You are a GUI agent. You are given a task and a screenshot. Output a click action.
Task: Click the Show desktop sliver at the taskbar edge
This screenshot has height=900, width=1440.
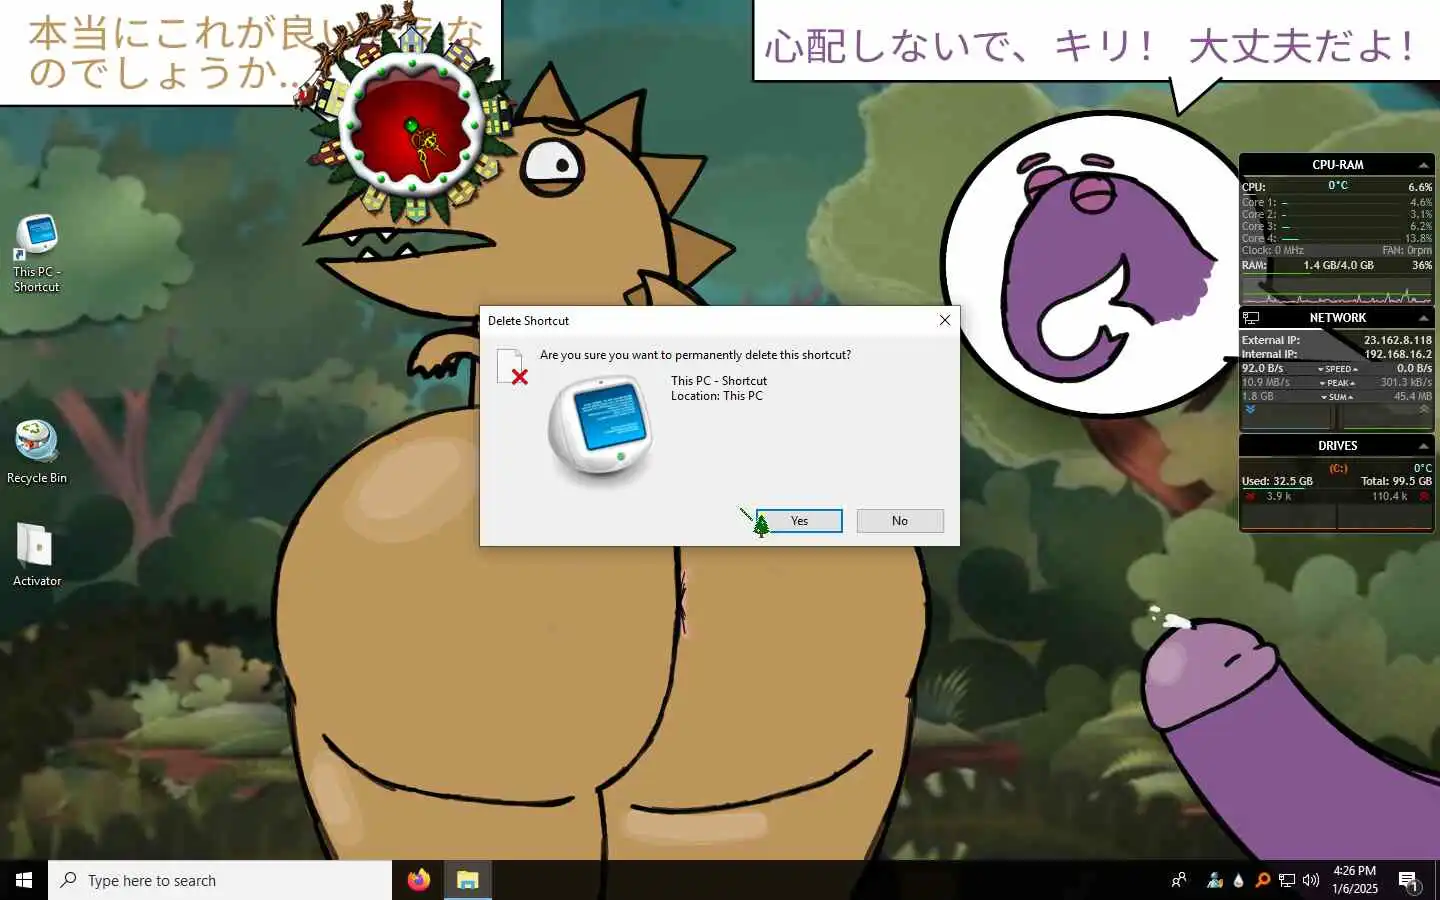click(1437, 880)
